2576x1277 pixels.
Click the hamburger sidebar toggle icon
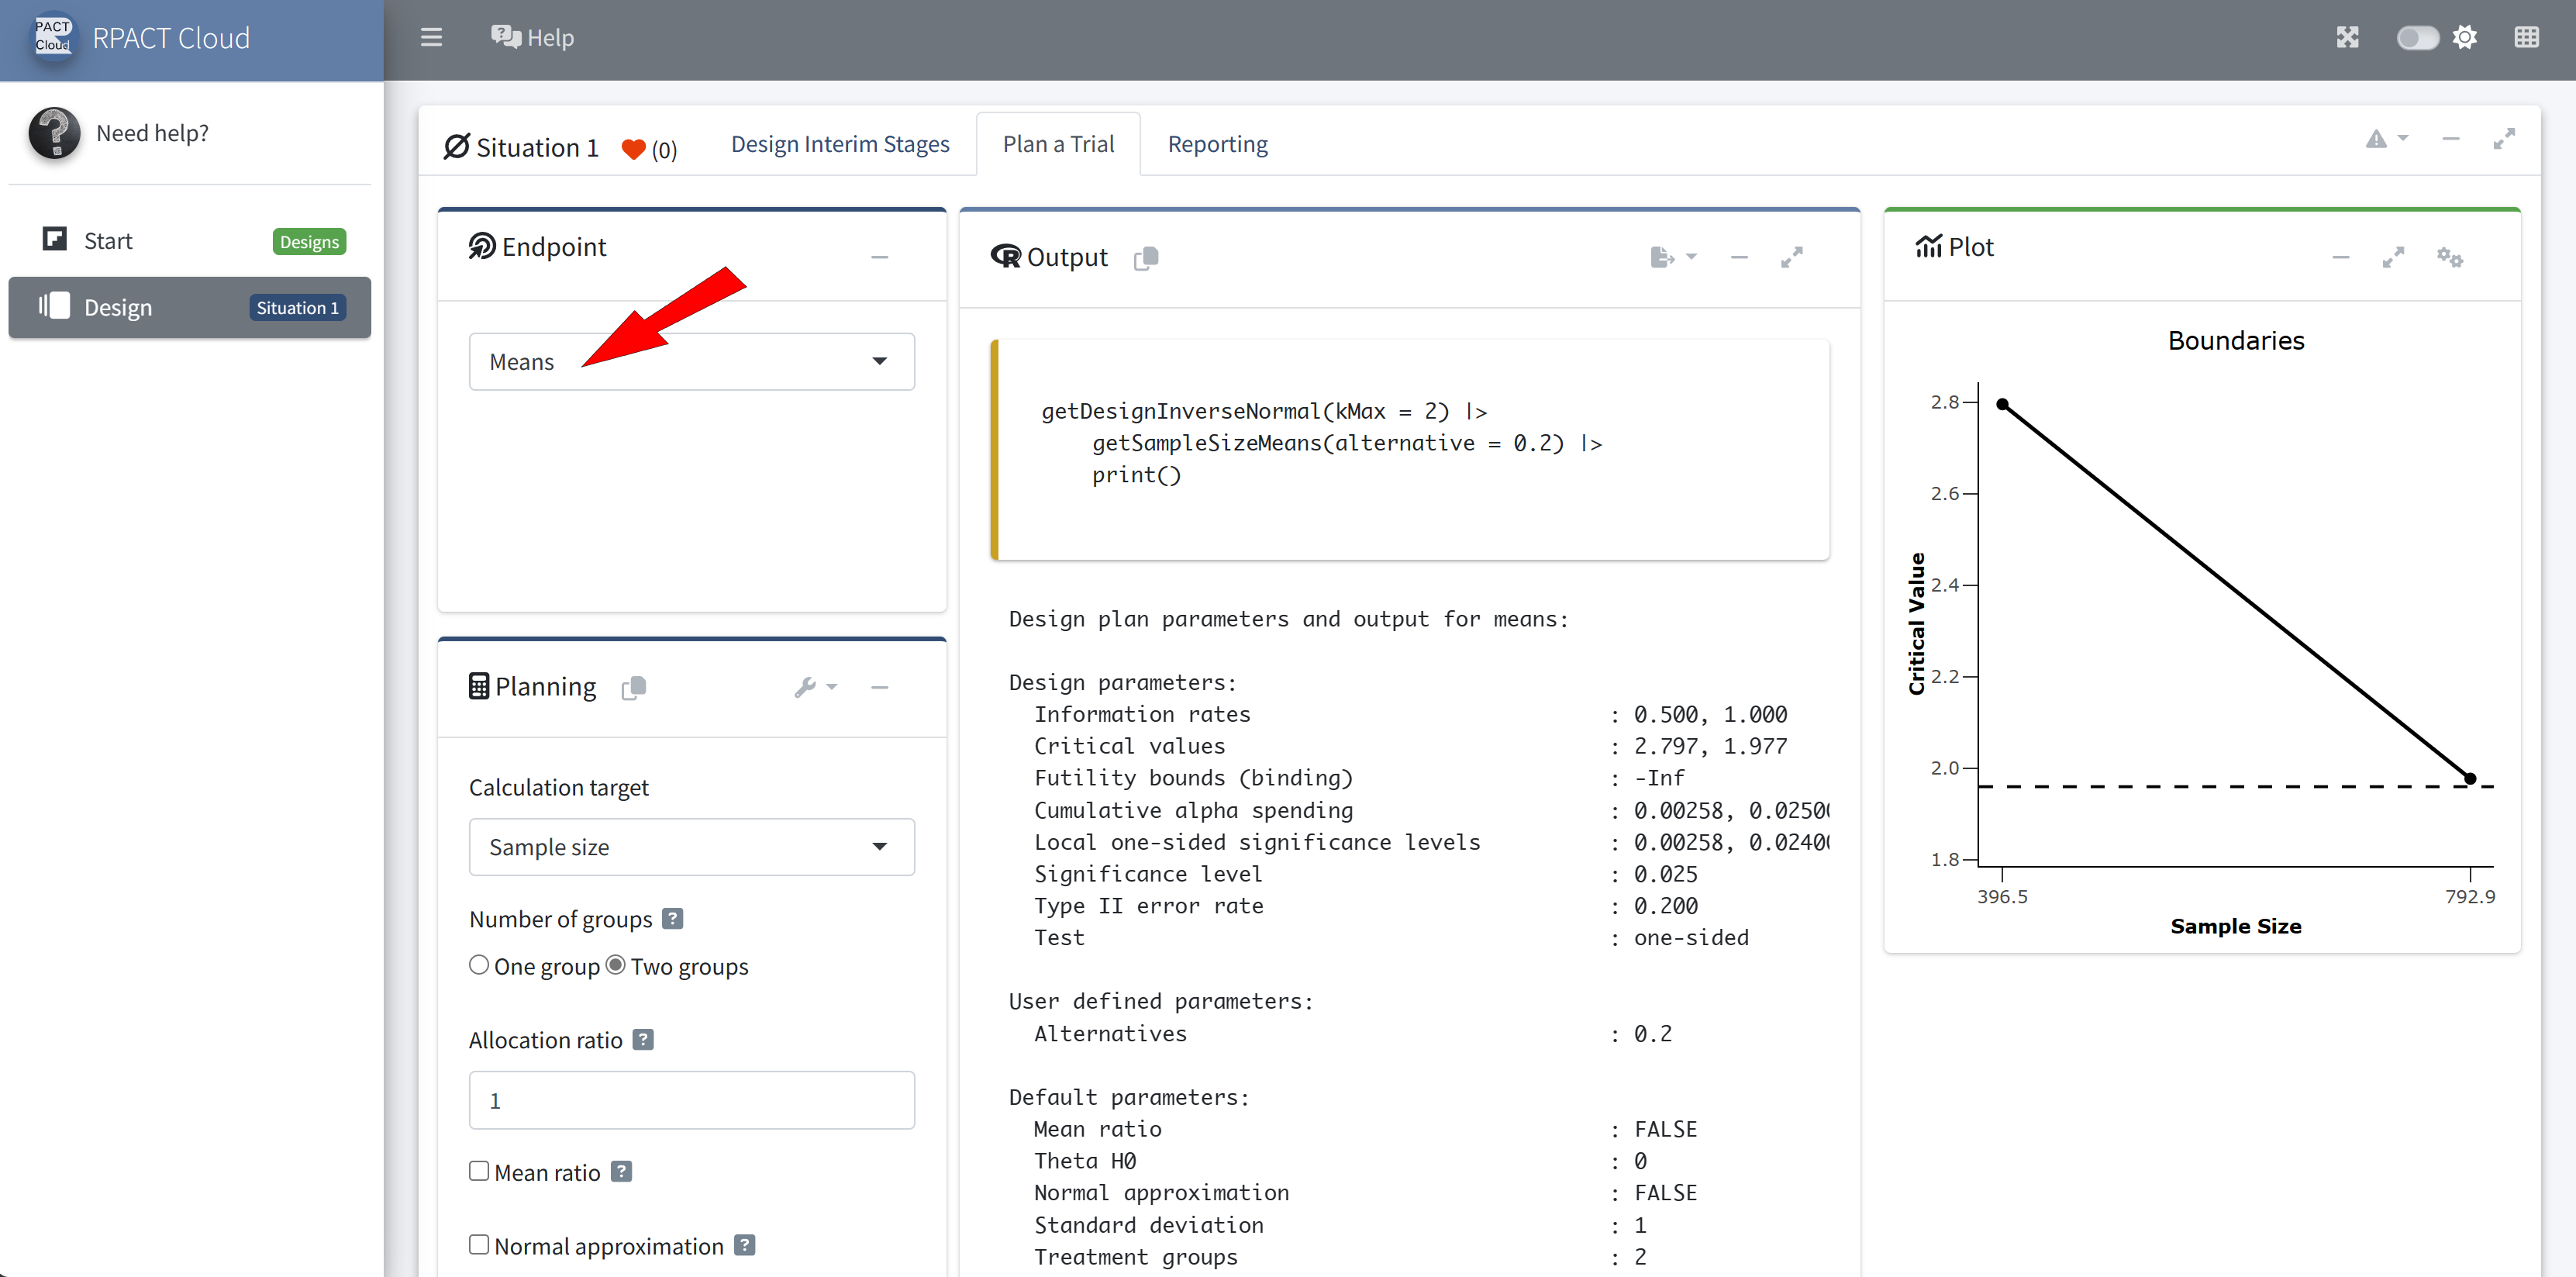pos(431,38)
